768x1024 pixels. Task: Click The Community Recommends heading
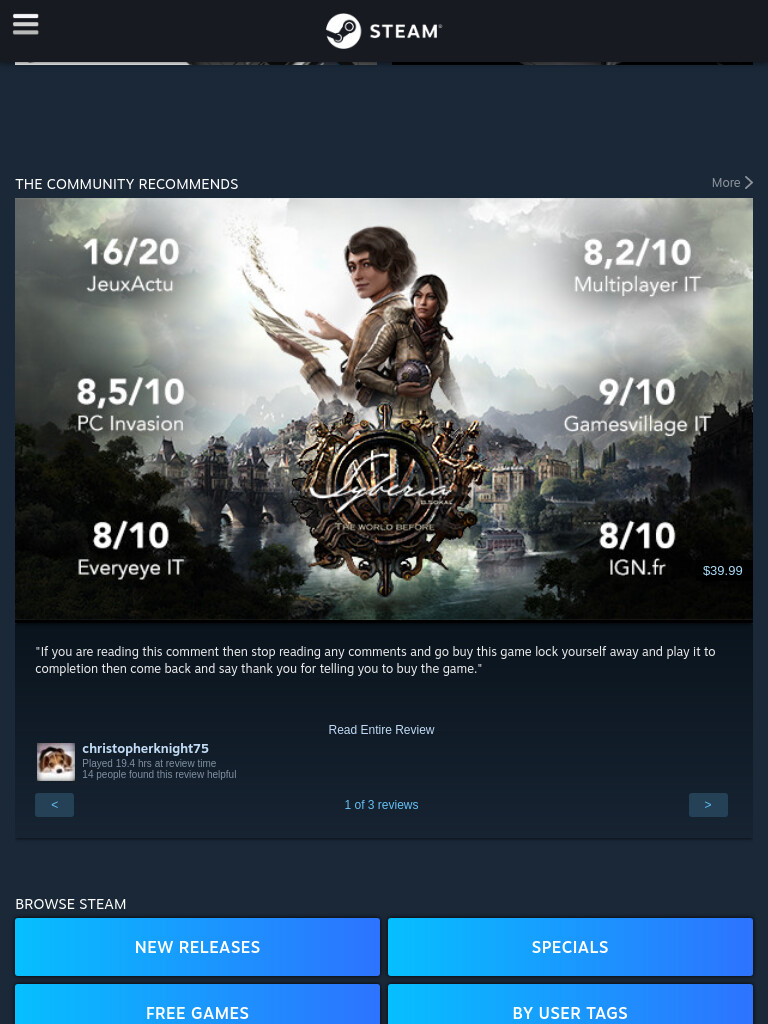point(127,184)
